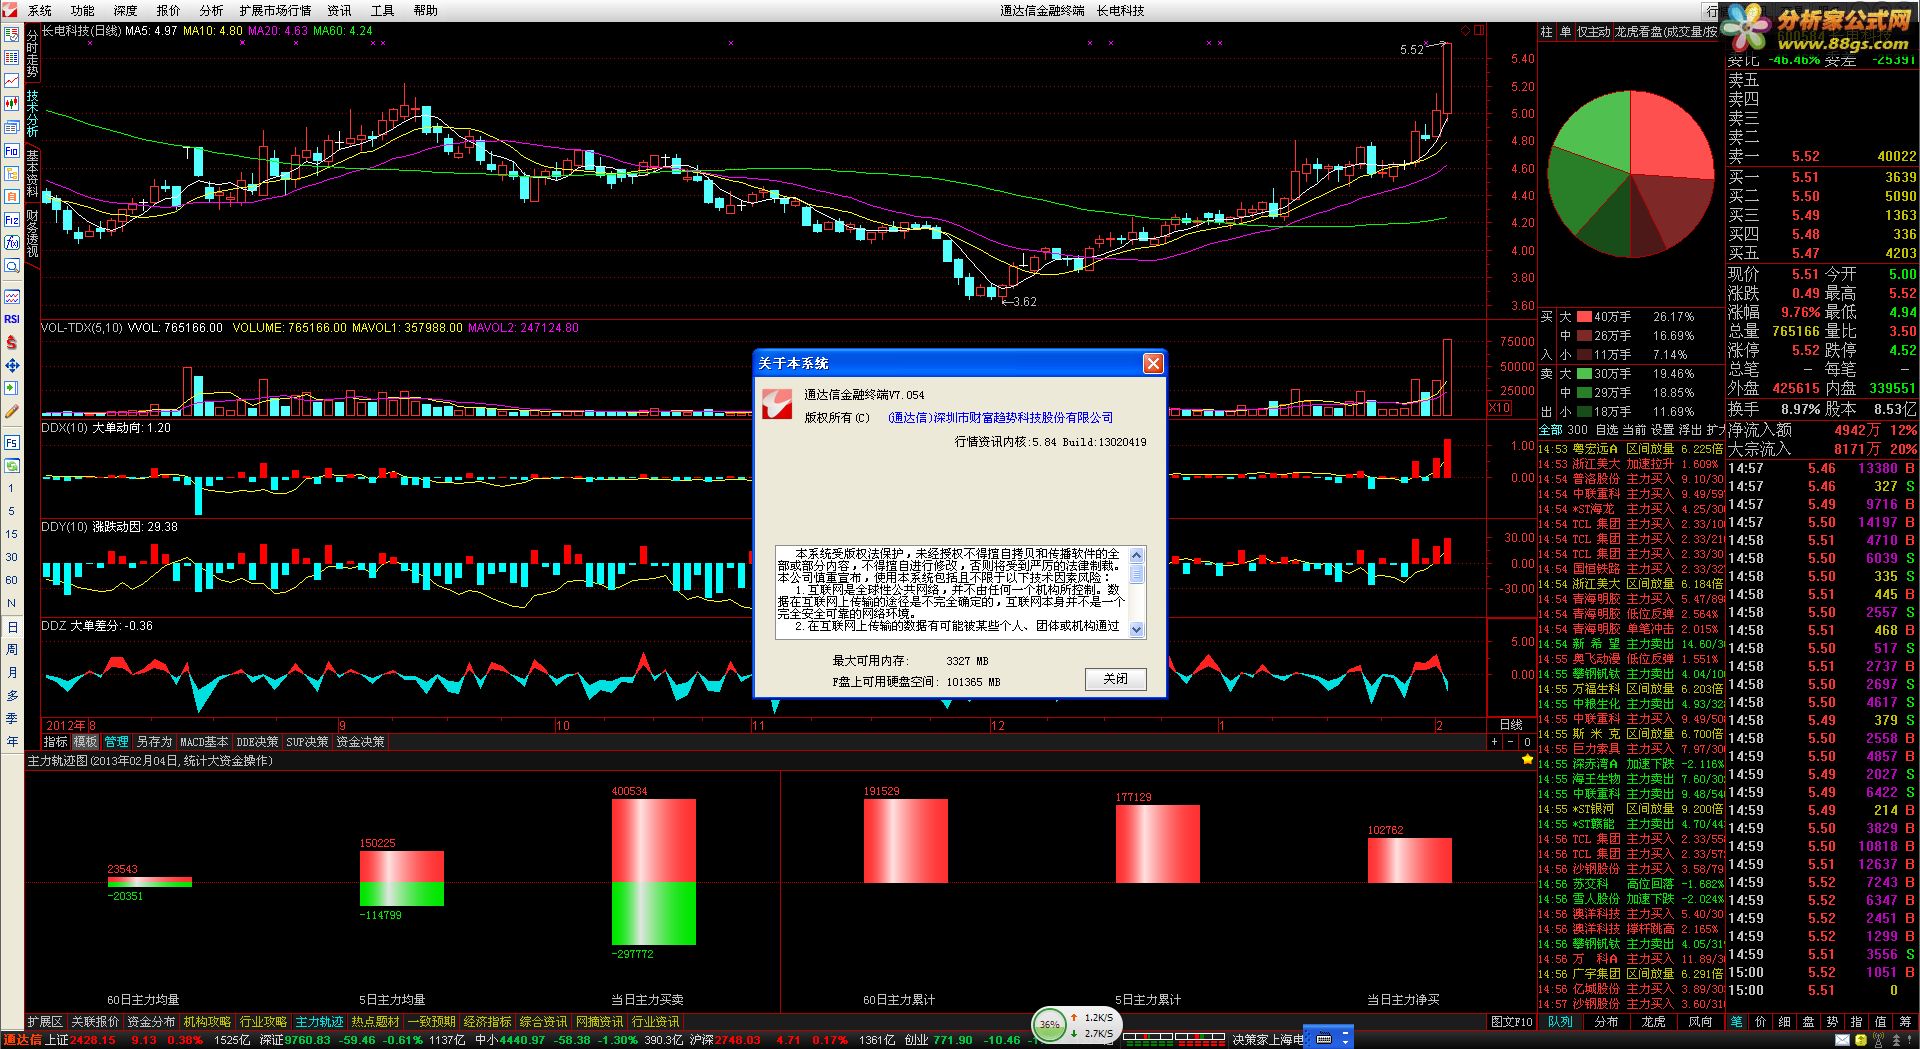Open the 帮助 menu
The image size is (1920, 1049).
(x=426, y=11)
